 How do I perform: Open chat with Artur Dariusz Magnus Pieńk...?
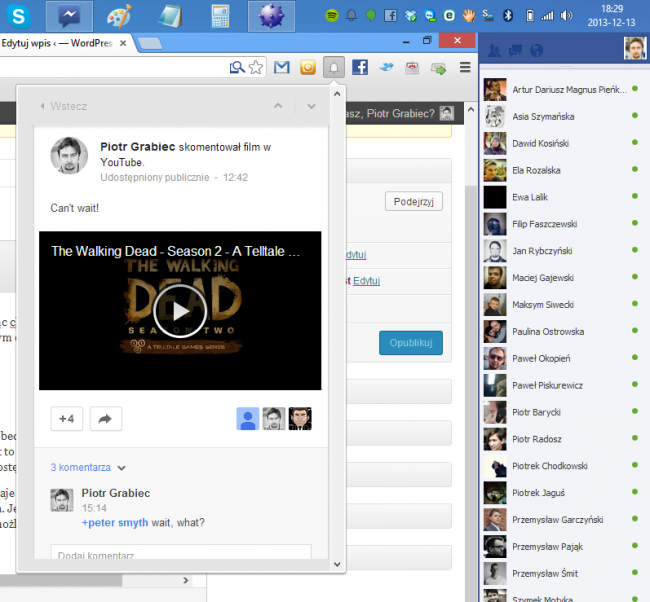click(564, 90)
